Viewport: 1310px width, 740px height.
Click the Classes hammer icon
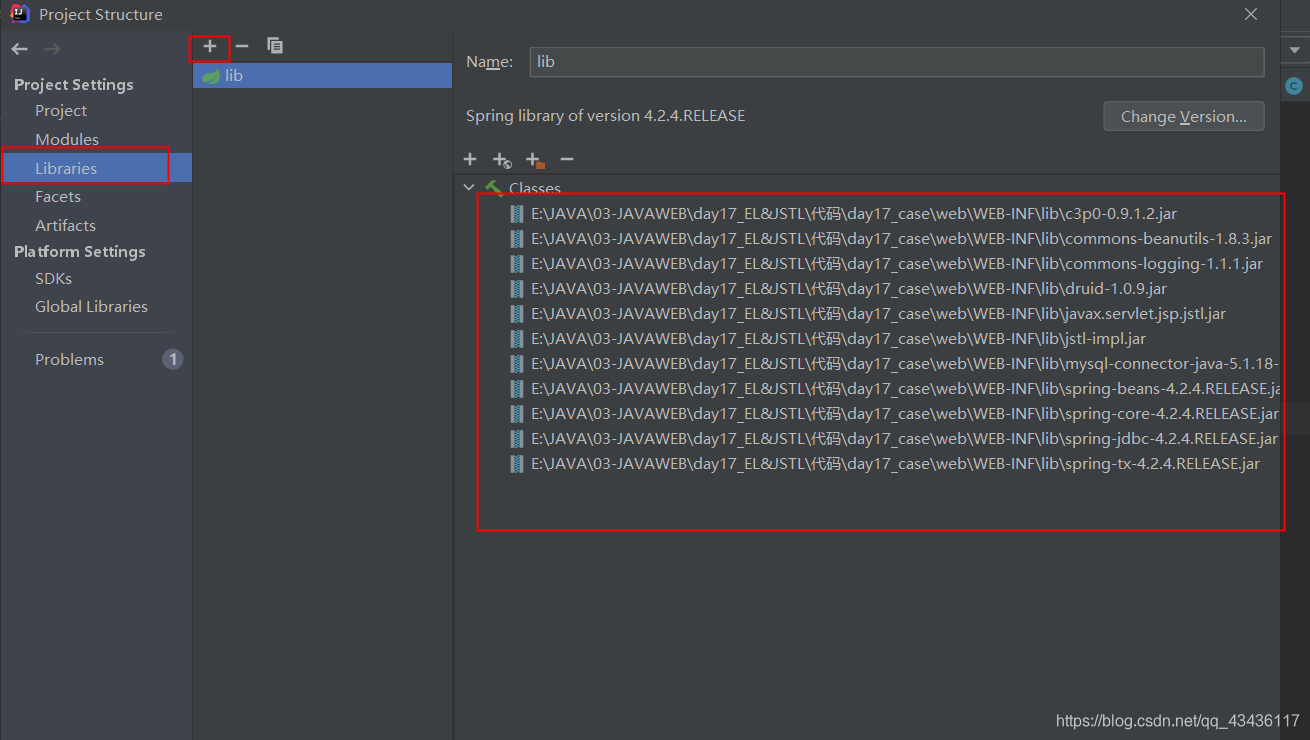[x=494, y=188]
